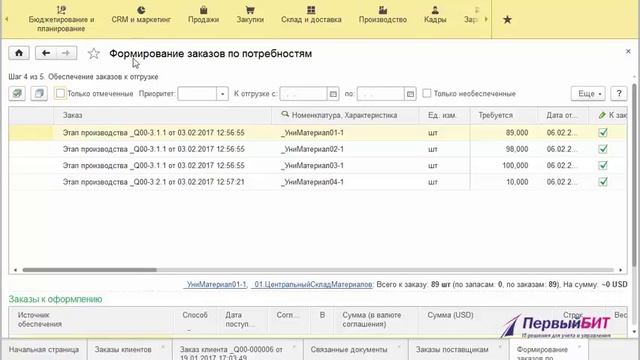
Task: Open 01.ЦентральныйСкладМатериалов link
Action: pyautogui.click(x=312, y=284)
